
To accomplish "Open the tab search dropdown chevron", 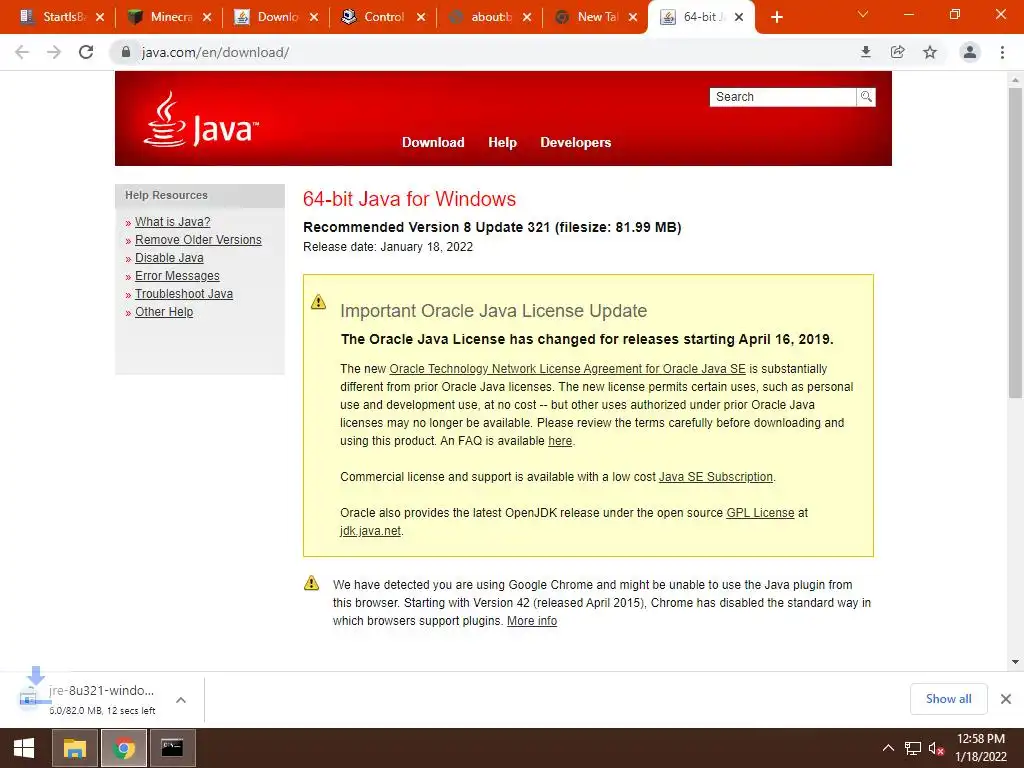I will [x=863, y=14].
